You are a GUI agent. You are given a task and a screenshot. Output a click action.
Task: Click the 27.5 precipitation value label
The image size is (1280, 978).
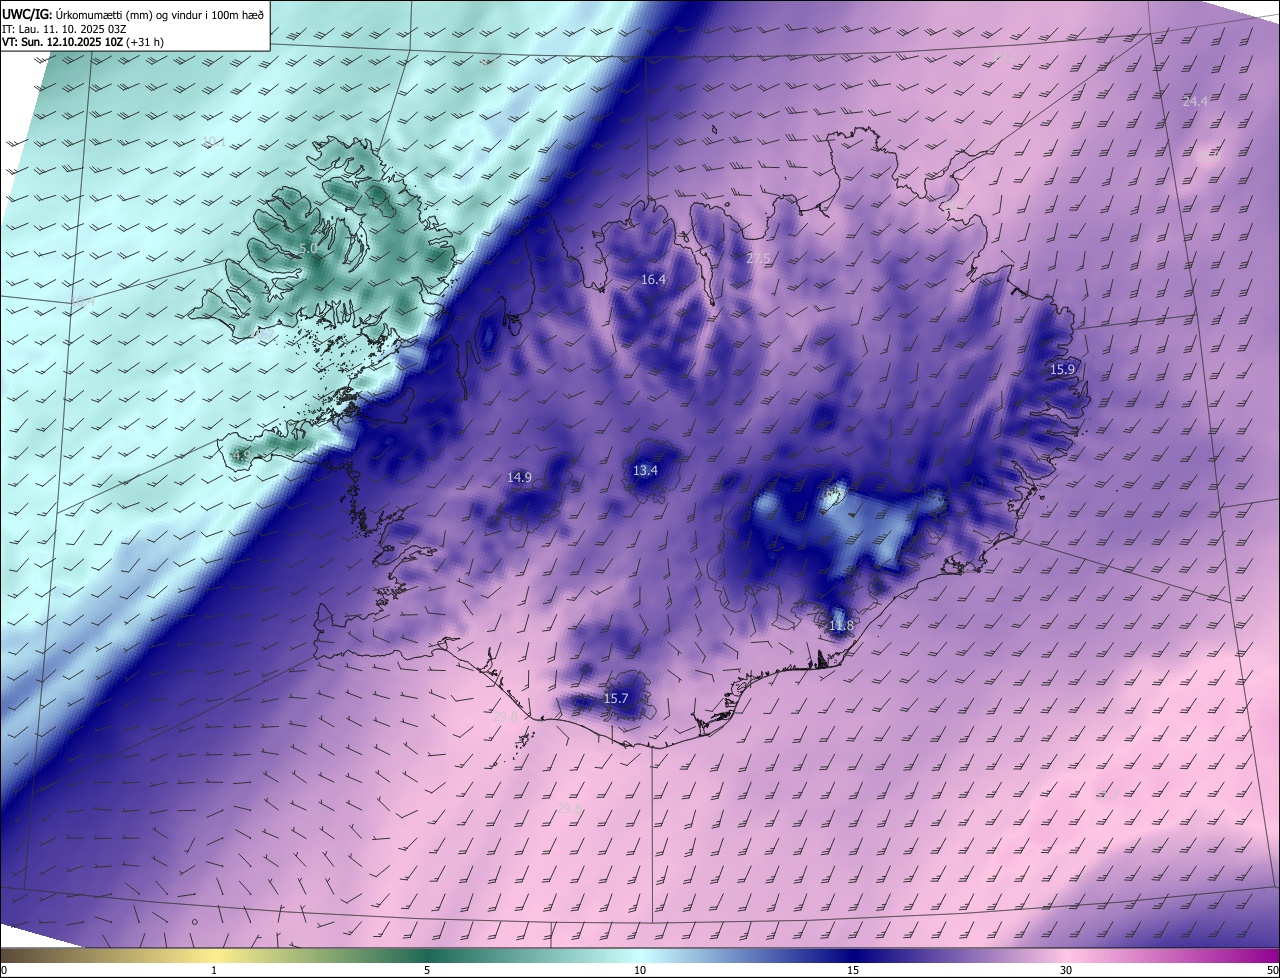[x=759, y=259]
